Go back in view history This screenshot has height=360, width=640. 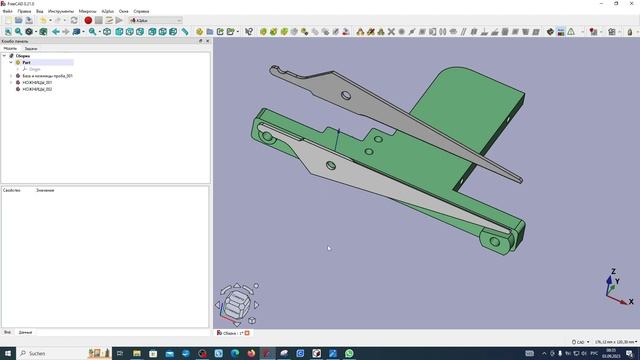tap(56, 32)
